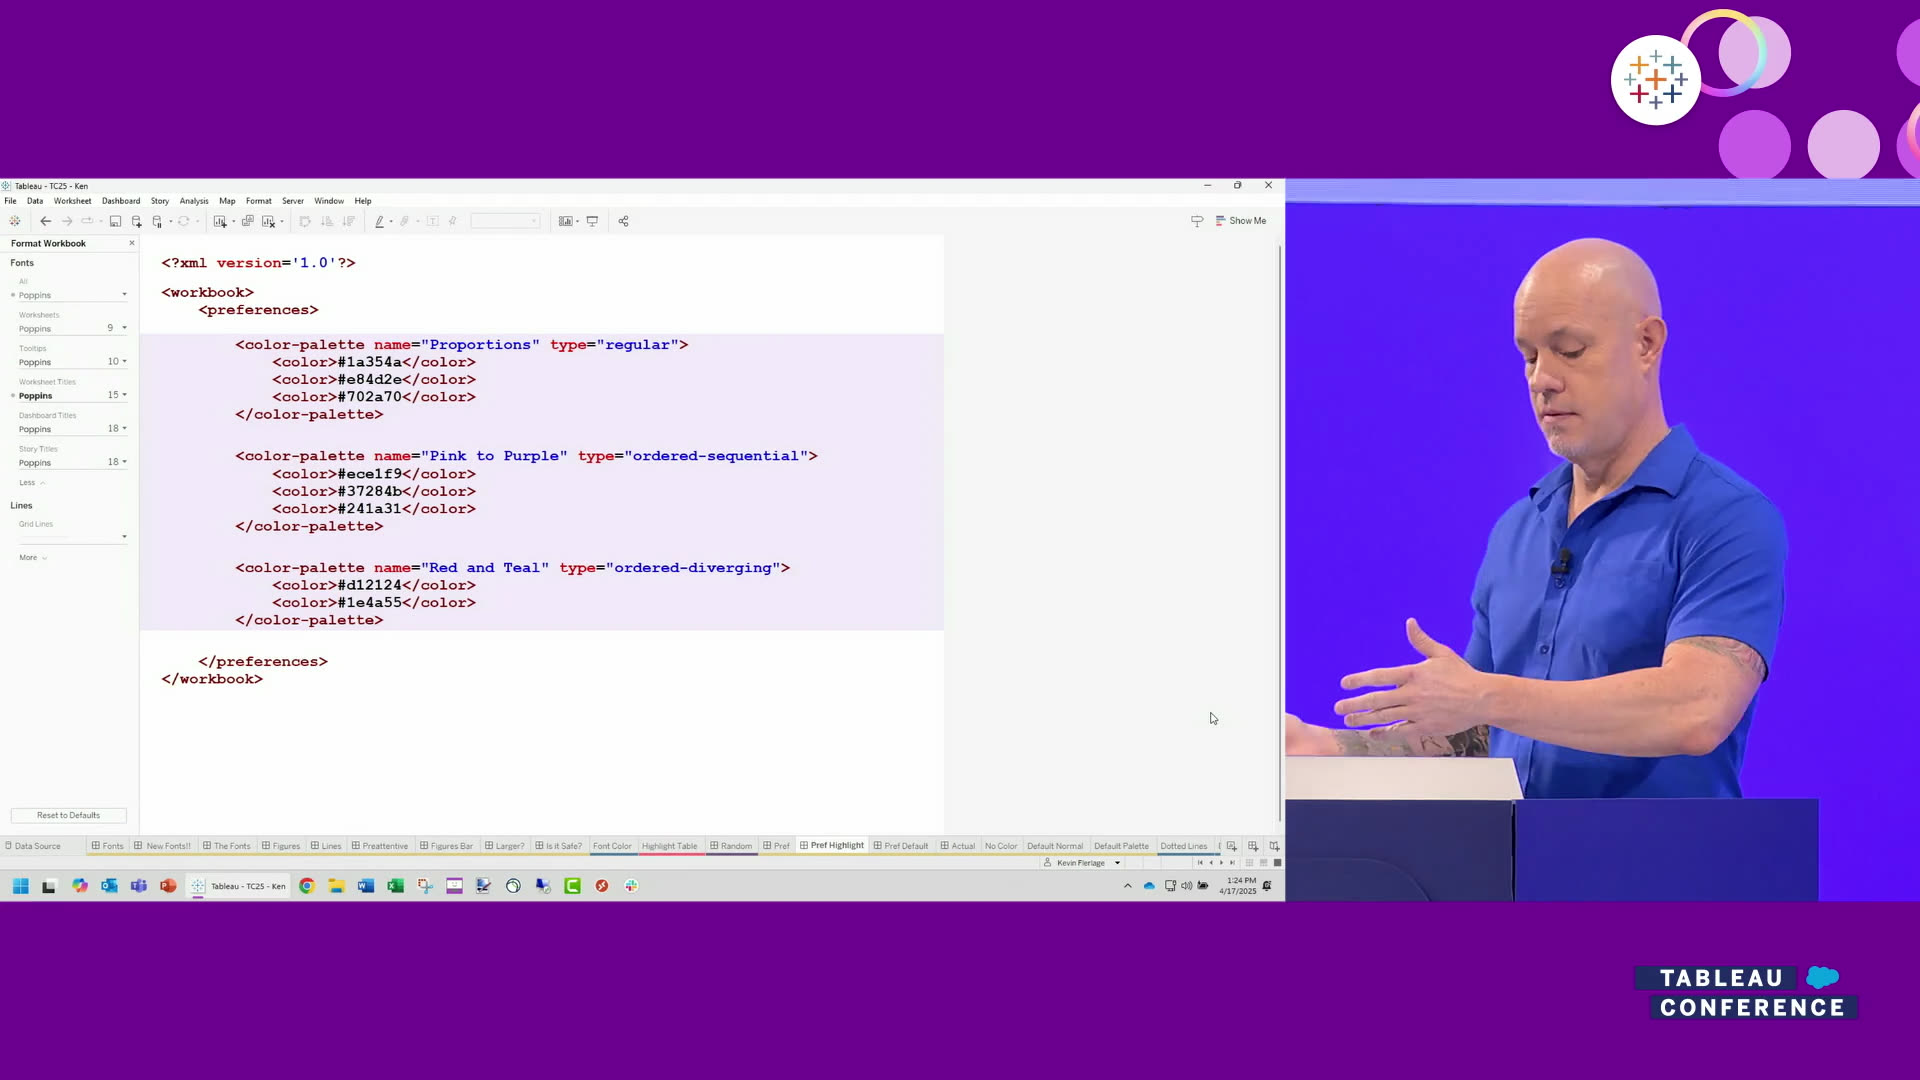Click the Clear Sheet icon
This screenshot has width=1920, height=1080.
268,221
